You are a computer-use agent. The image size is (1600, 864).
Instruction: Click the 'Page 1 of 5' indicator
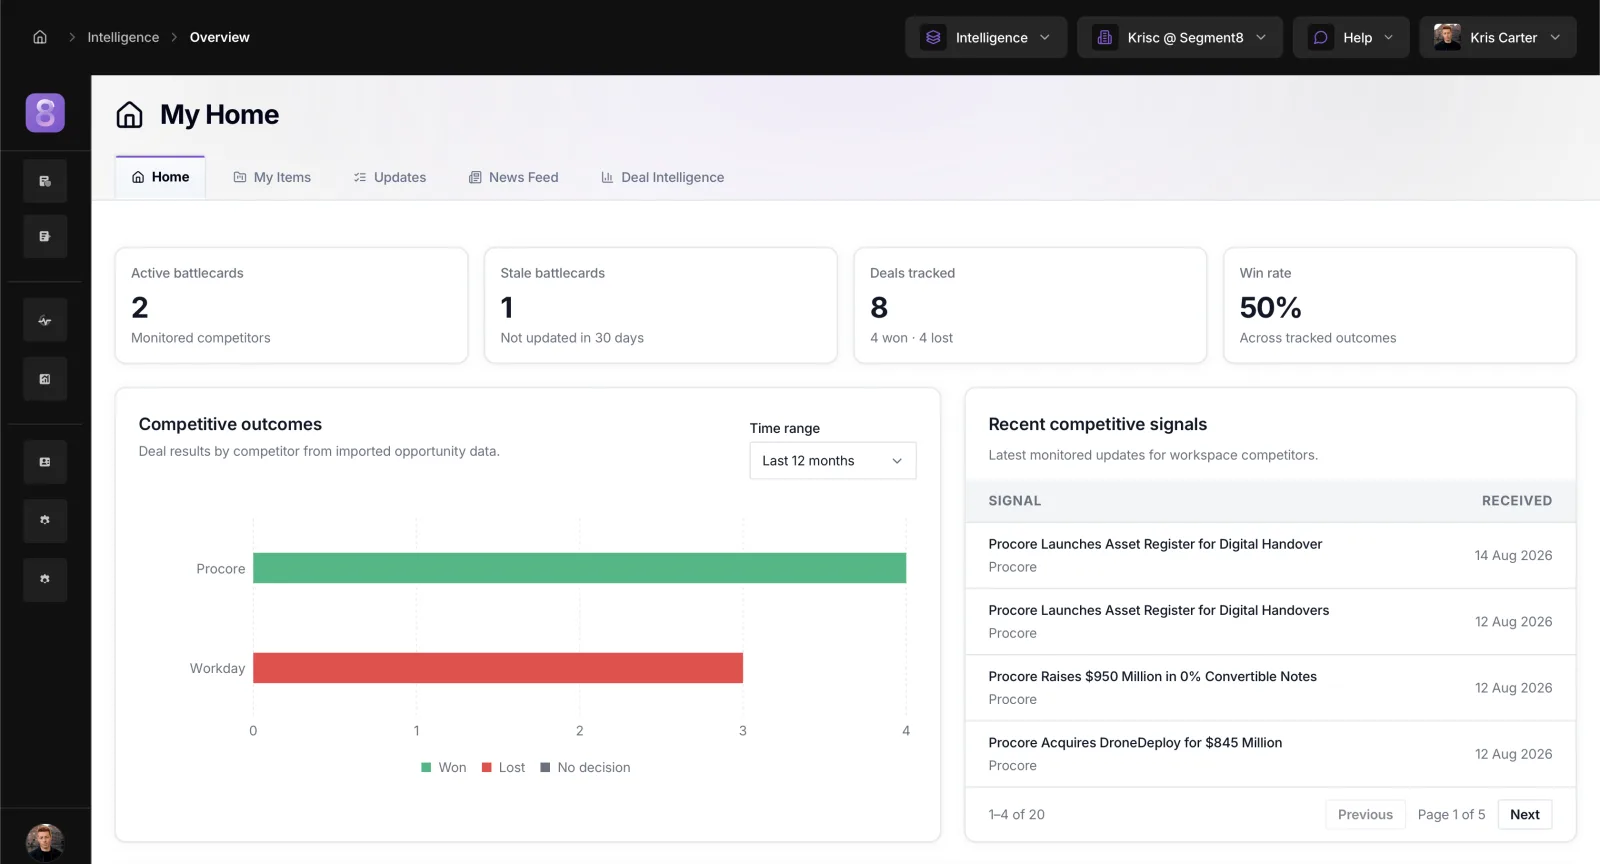1451,815
